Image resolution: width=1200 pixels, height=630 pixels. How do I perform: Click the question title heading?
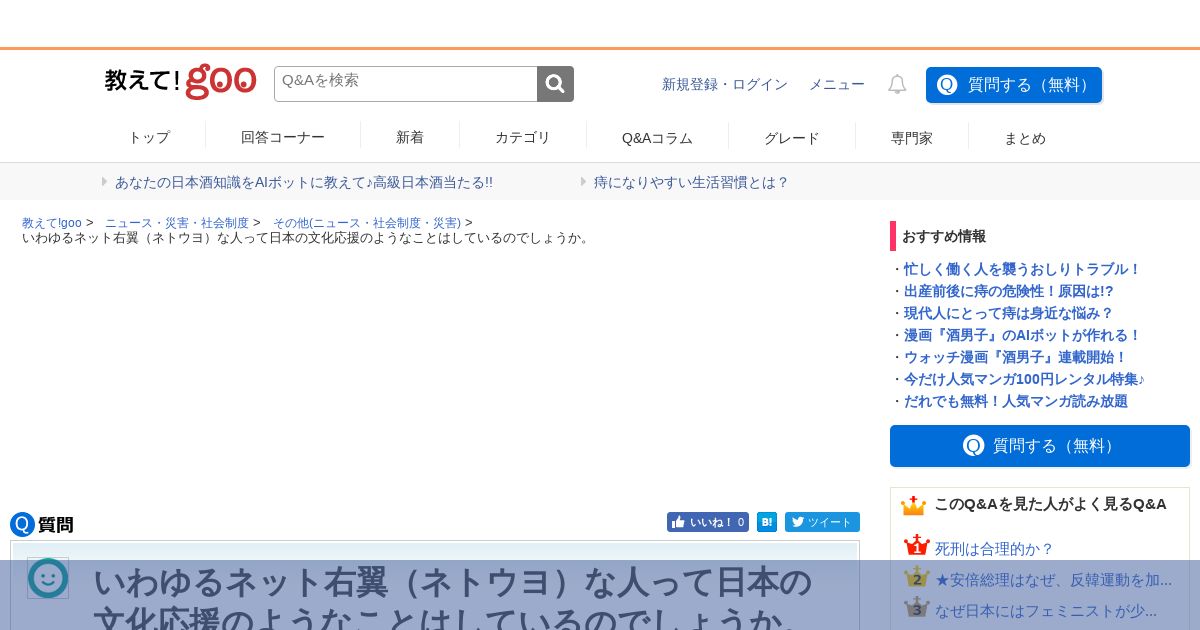coord(452,598)
